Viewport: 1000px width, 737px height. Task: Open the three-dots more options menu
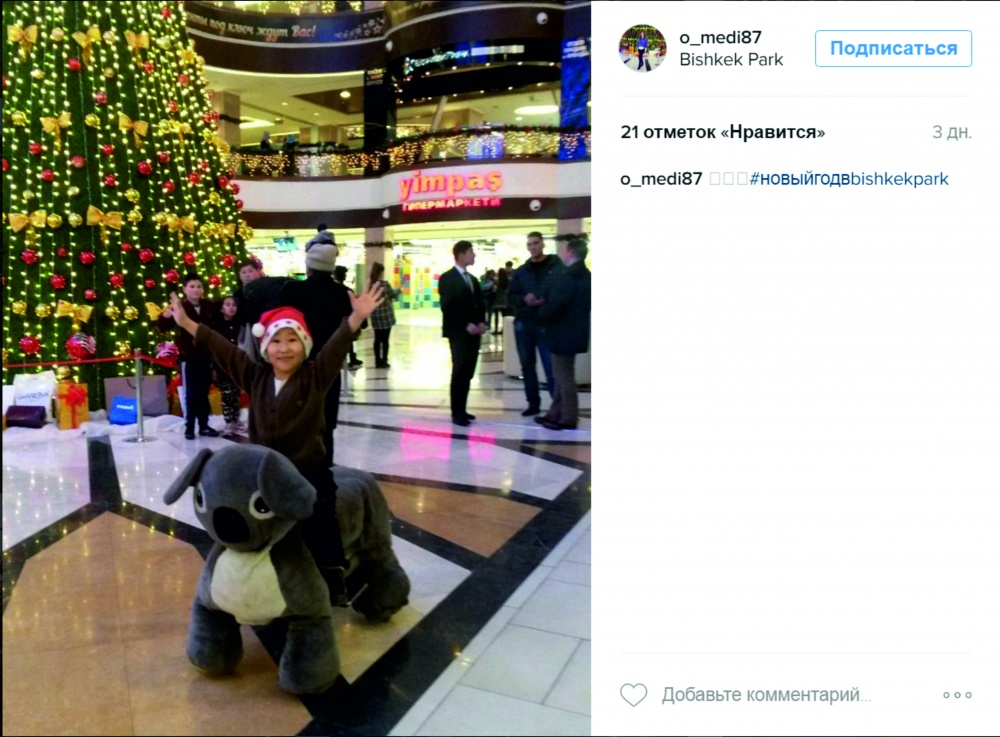(957, 695)
